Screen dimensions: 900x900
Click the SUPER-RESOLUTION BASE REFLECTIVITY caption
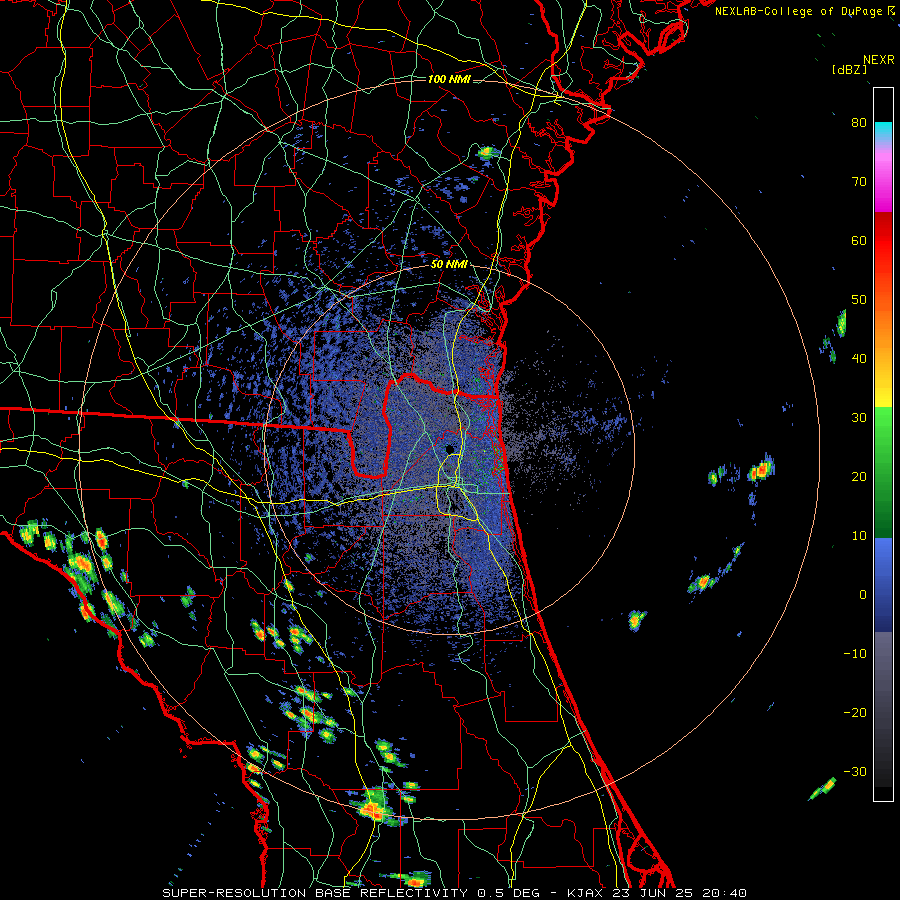(314, 893)
